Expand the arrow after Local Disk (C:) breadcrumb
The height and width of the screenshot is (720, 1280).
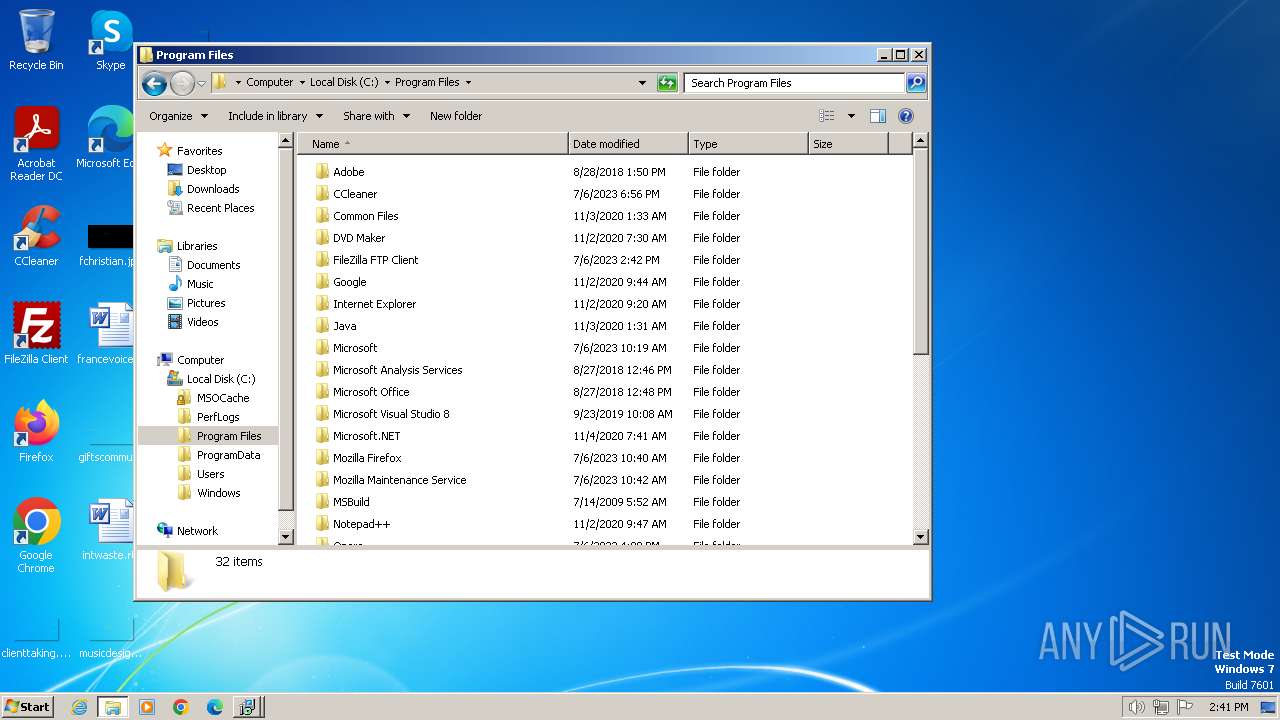[387, 83]
